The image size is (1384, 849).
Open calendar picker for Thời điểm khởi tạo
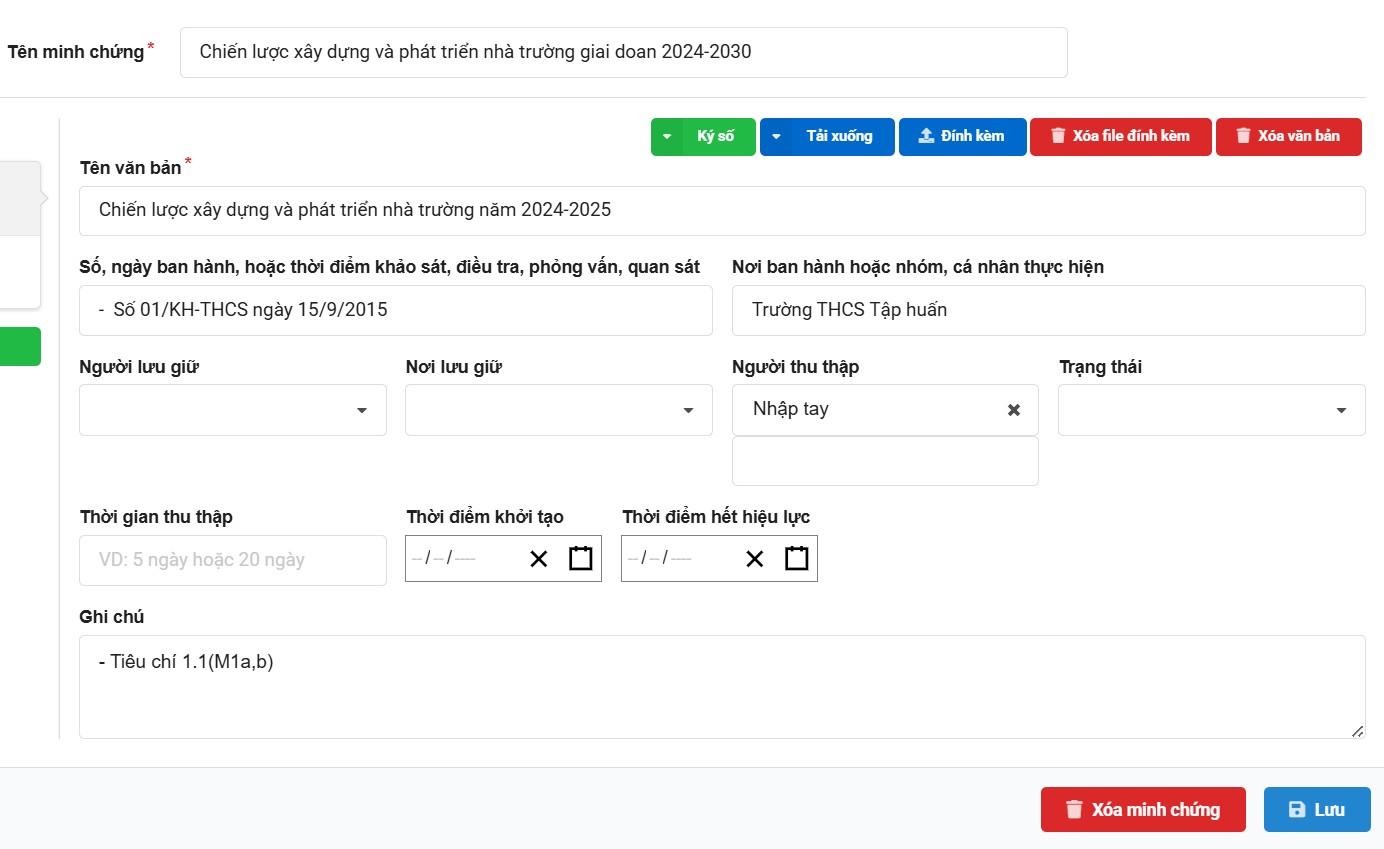coord(581,558)
